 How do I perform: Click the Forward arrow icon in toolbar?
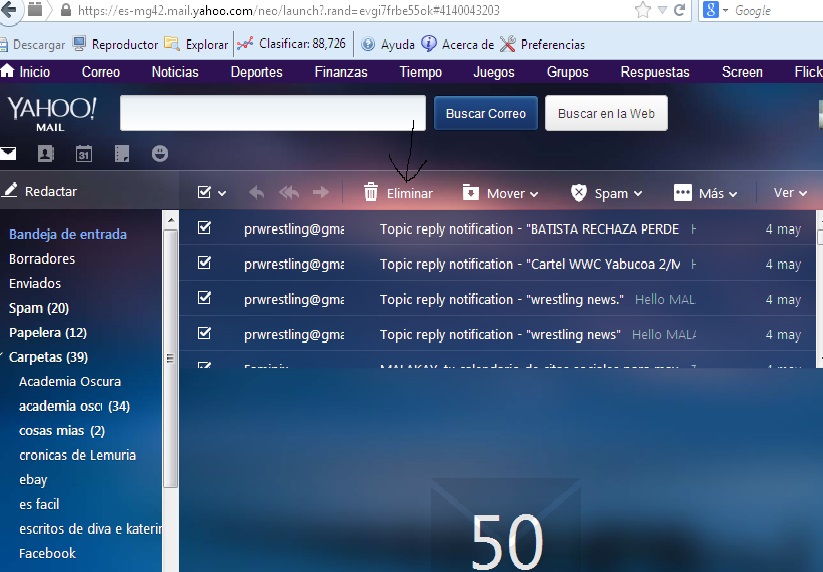point(321,193)
